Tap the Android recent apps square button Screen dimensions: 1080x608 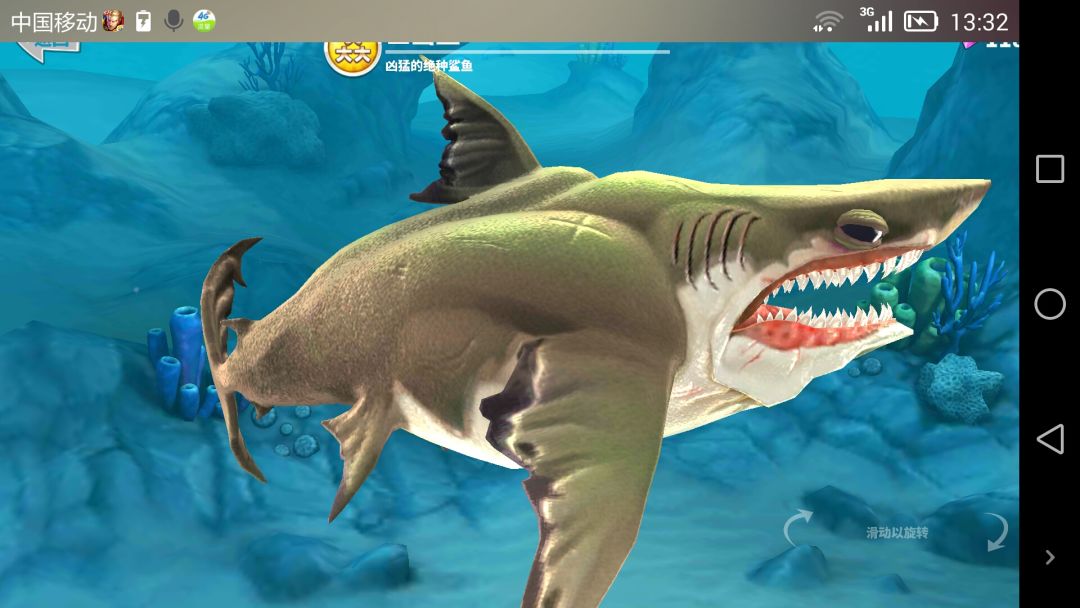tap(1050, 169)
